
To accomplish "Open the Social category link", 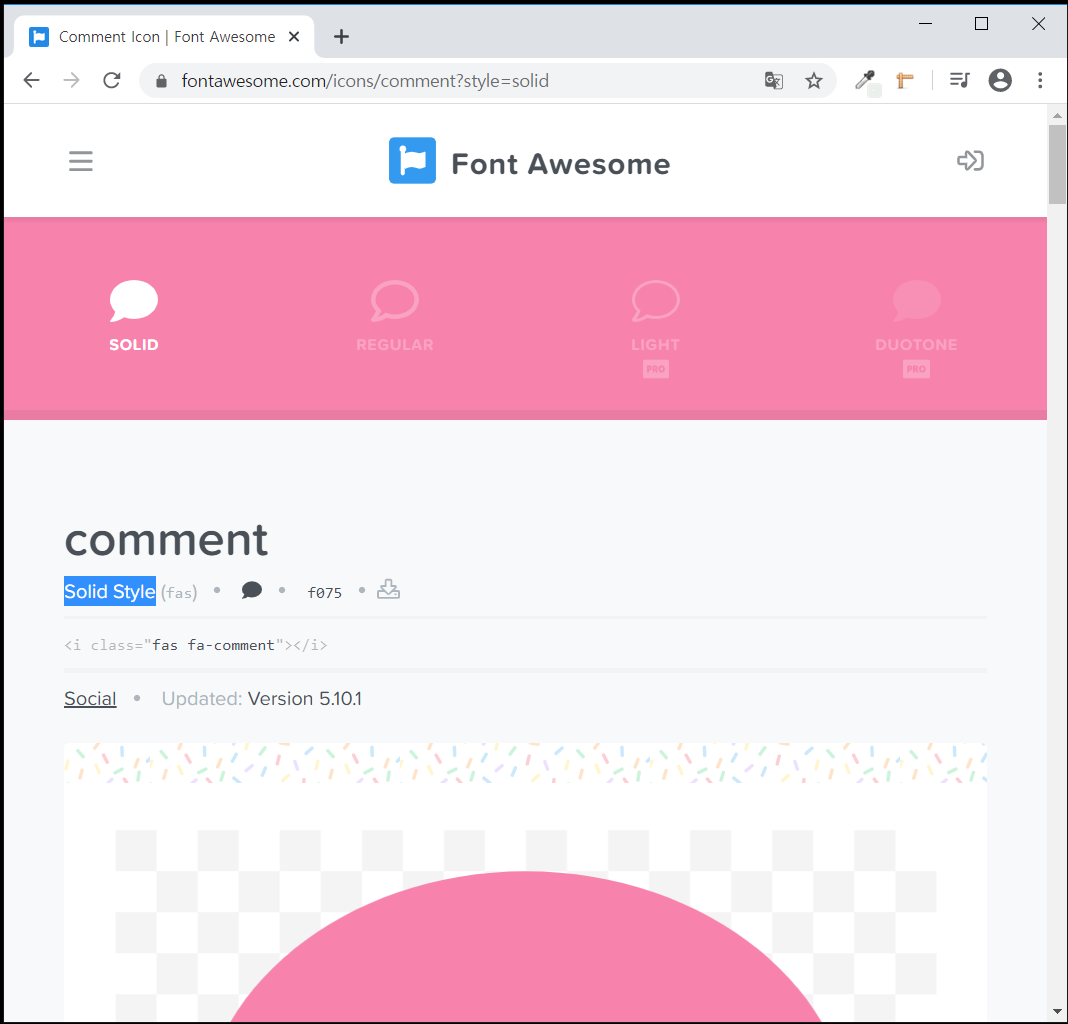I will [x=90, y=699].
